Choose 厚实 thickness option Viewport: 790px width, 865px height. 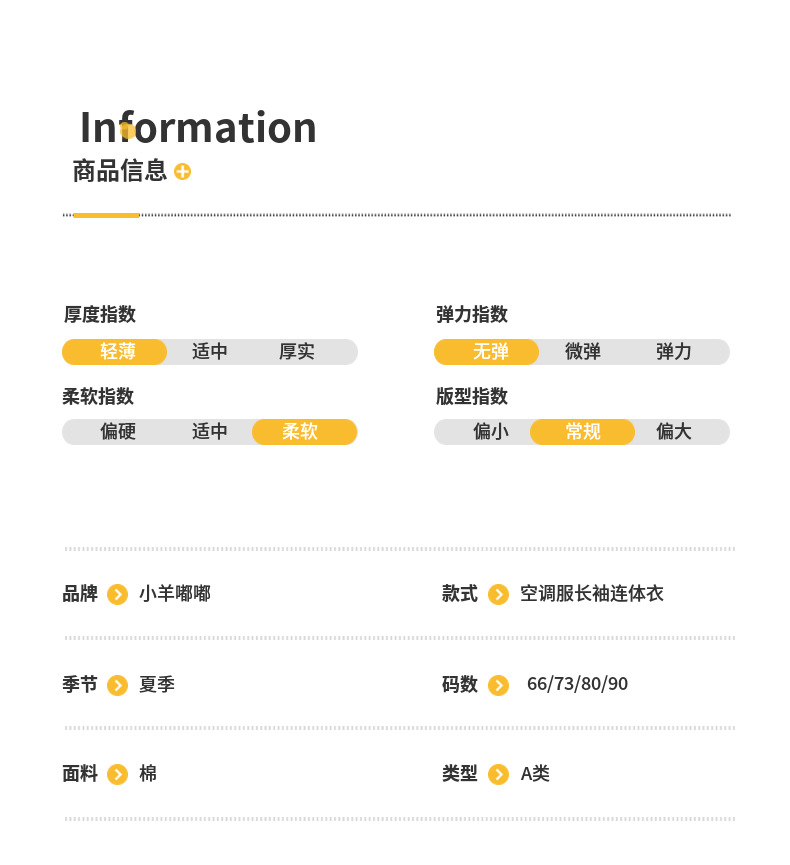(297, 352)
